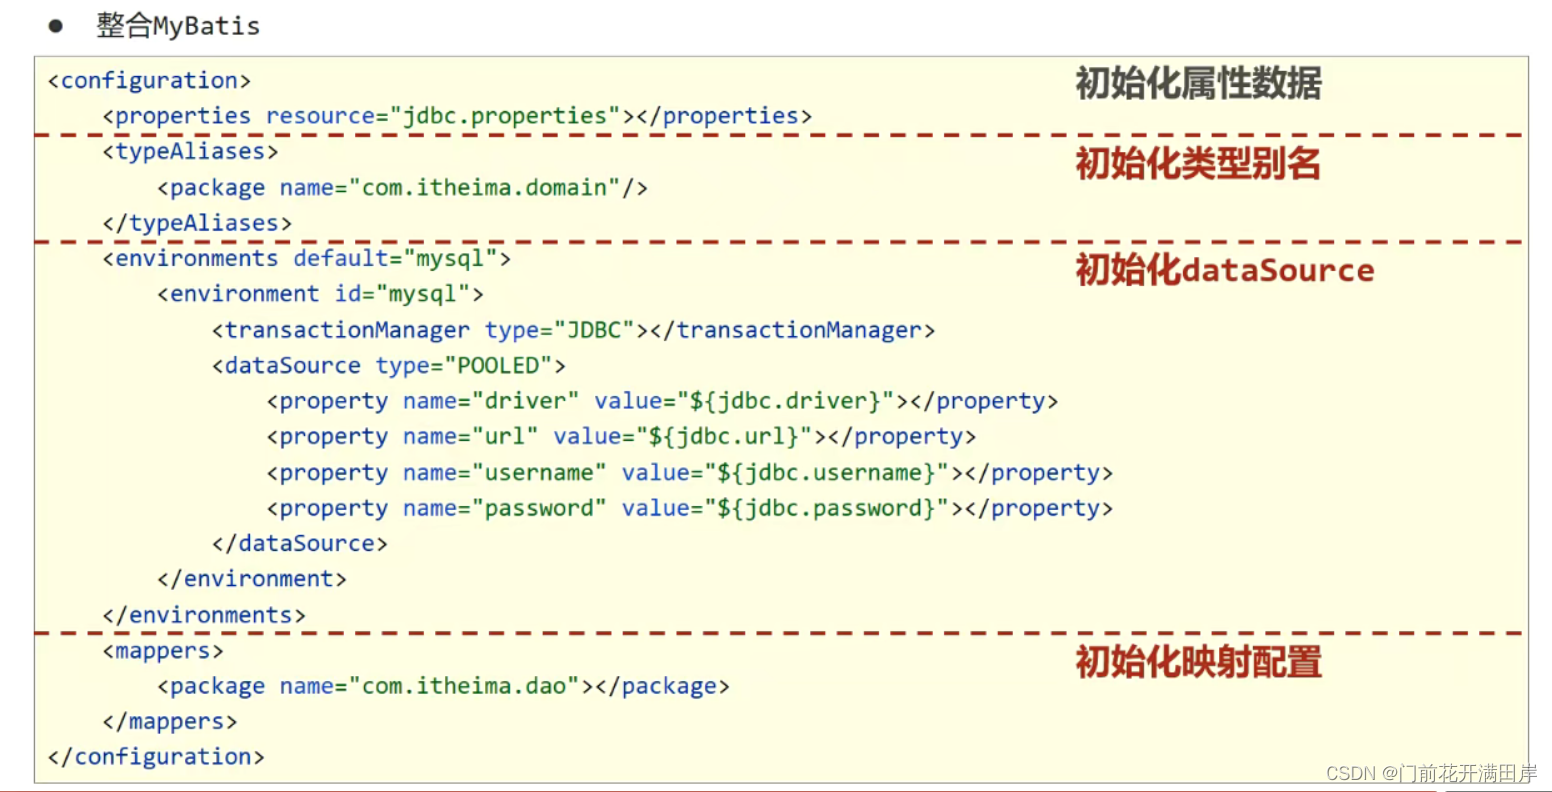Click the opening <typeAliases> tag
Viewport: 1552px width, 792px height.
(x=190, y=152)
